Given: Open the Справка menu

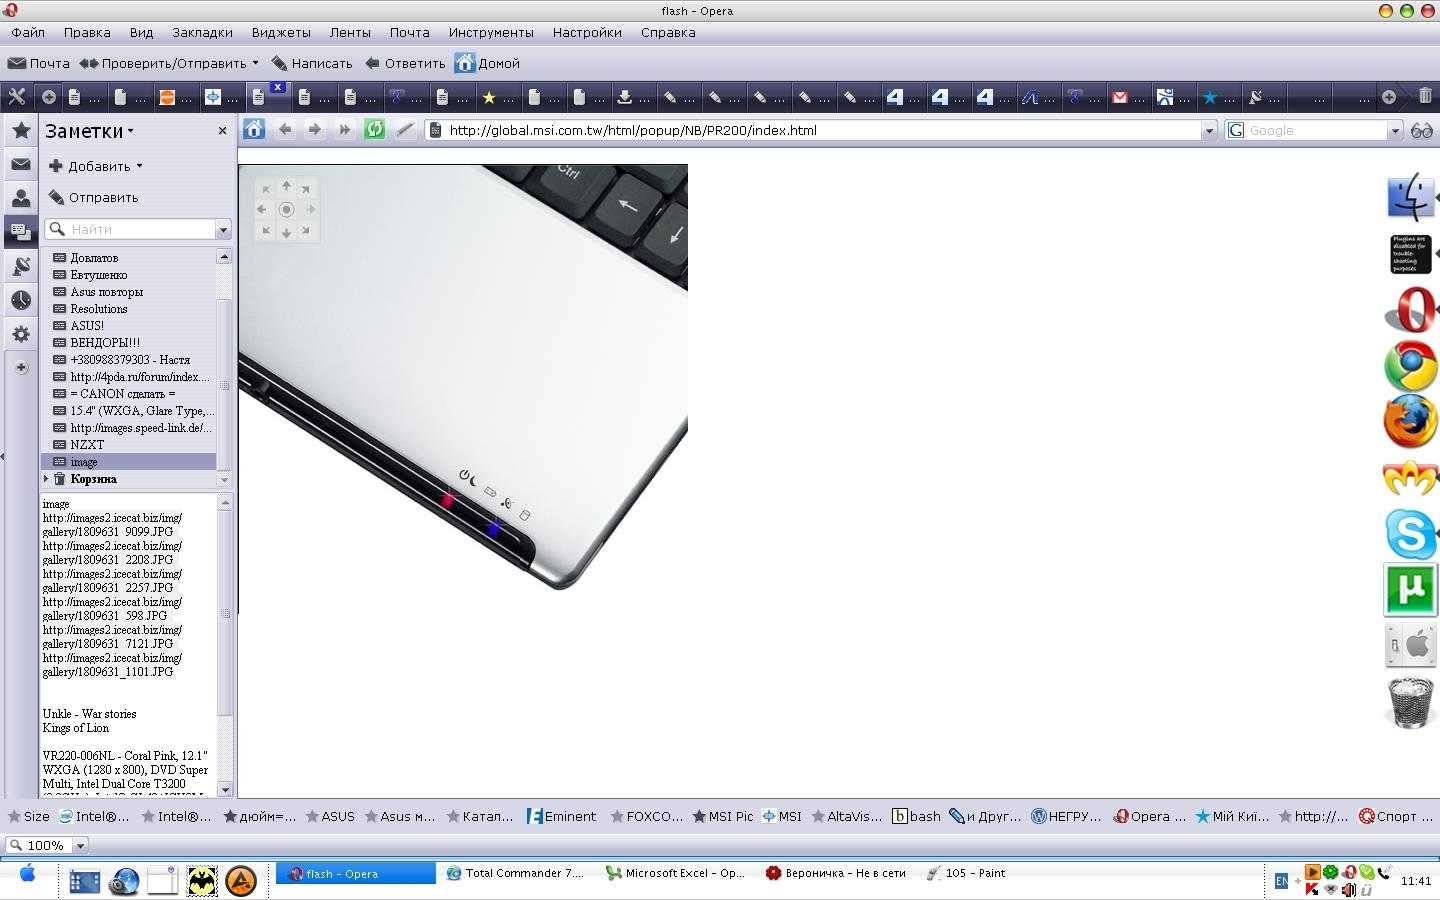Looking at the screenshot, I should click(x=668, y=32).
